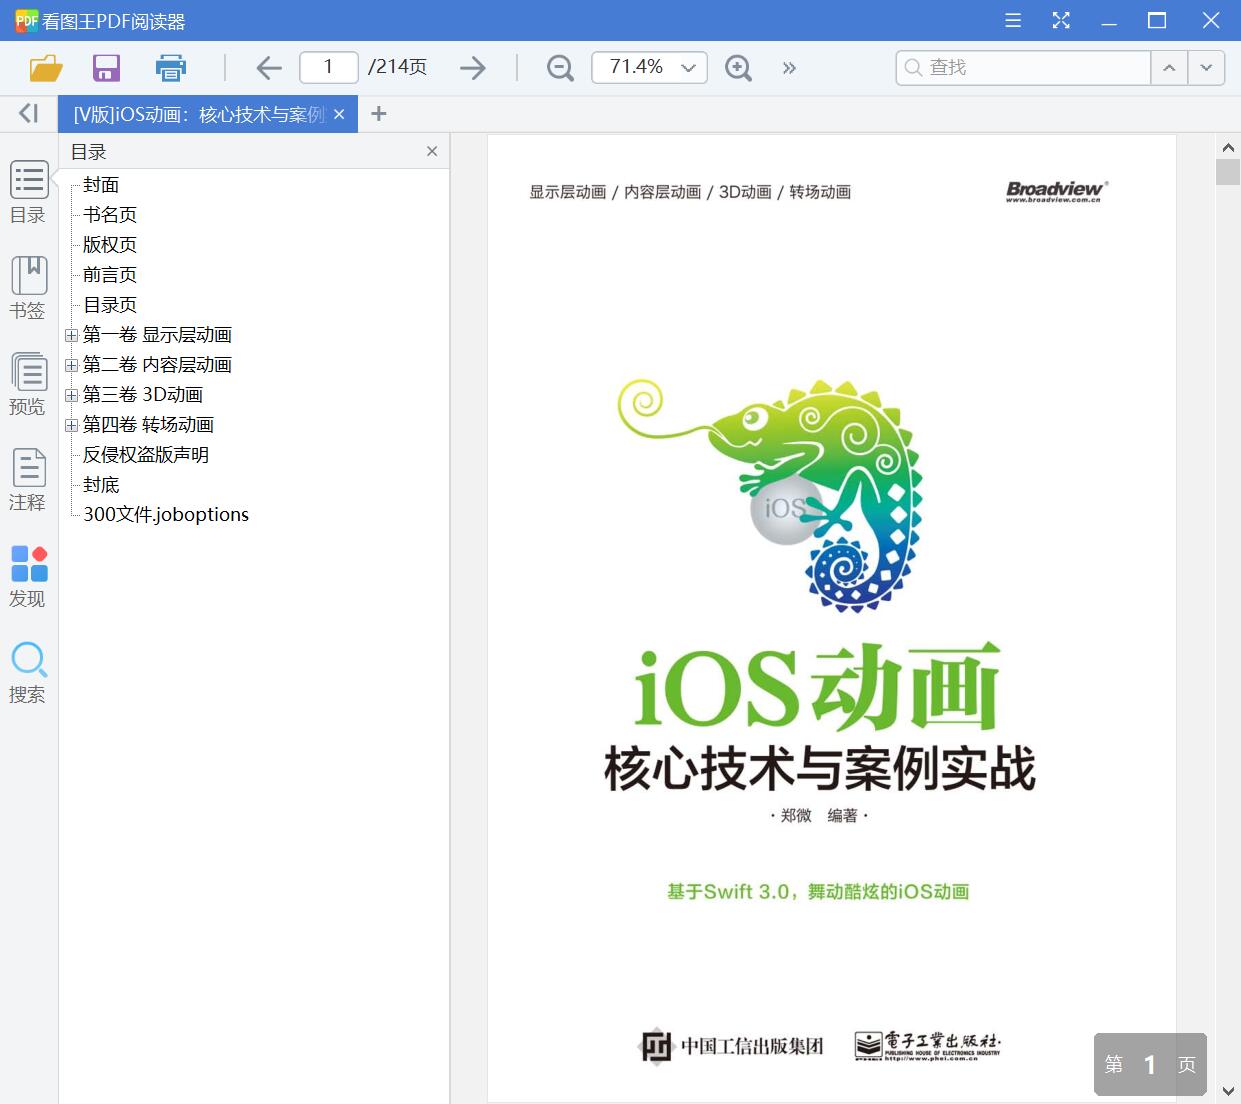This screenshot has height=1104, width=1241.
Task: Close the 目录 outline panel
Action: [x=432, y=151]
